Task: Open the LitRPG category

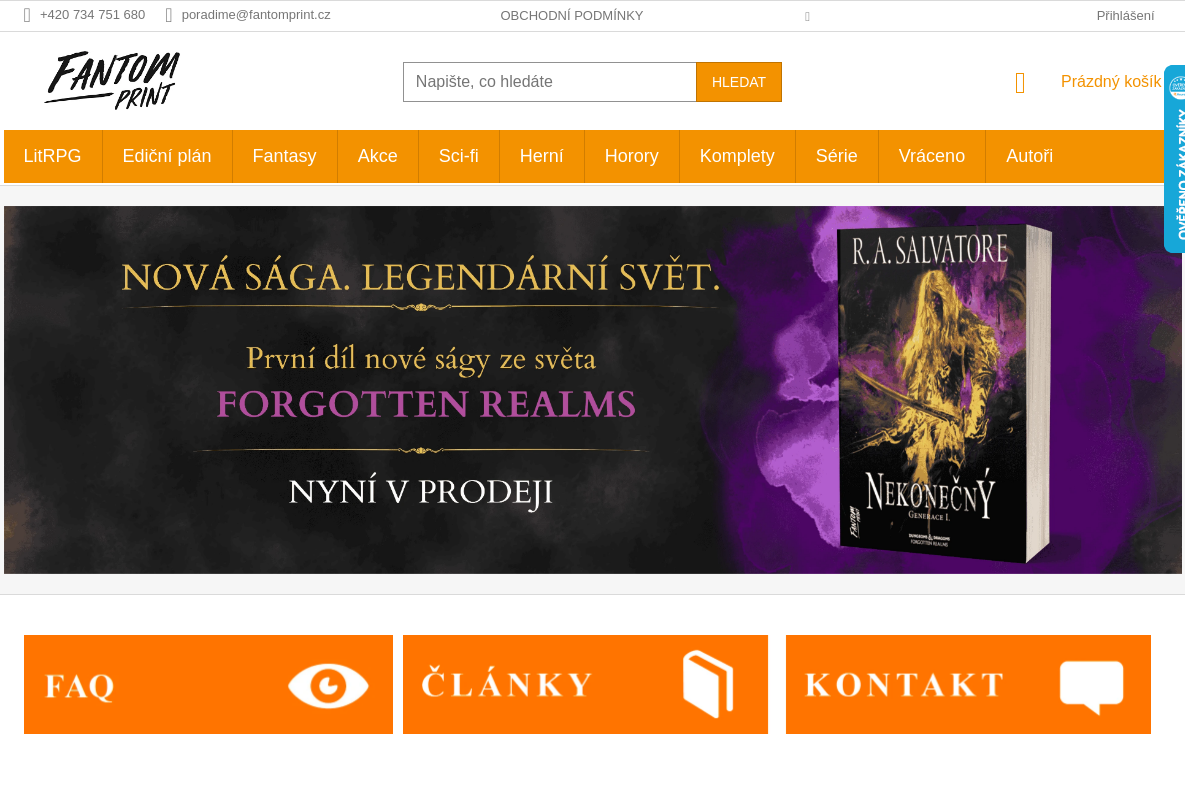Action: click(53, 156)
